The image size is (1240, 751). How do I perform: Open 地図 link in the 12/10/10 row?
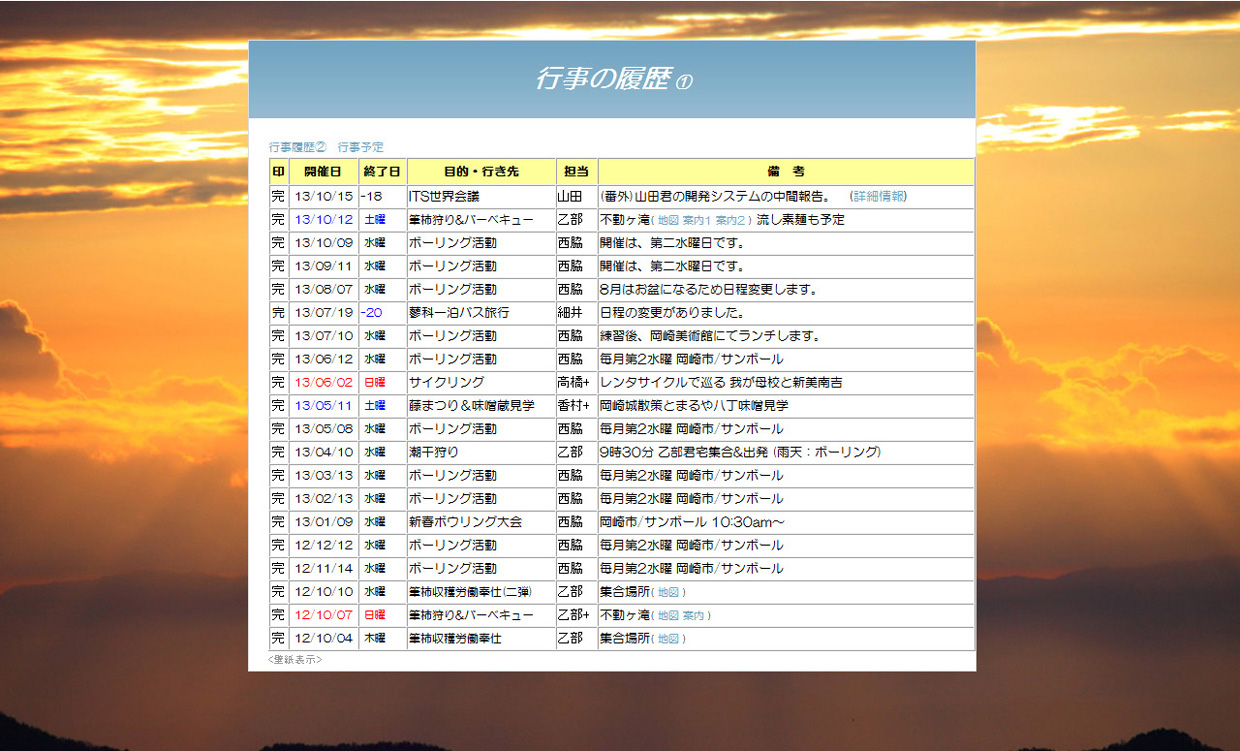click(x=670, y=593)
